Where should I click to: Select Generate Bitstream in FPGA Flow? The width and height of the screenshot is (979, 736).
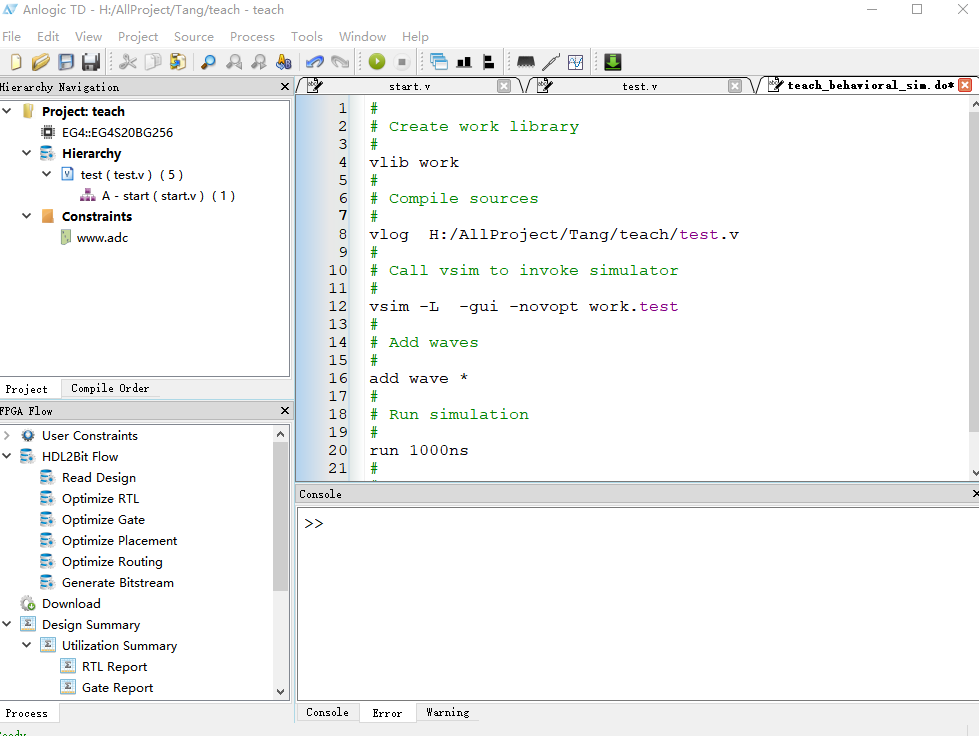click(117, 583)
